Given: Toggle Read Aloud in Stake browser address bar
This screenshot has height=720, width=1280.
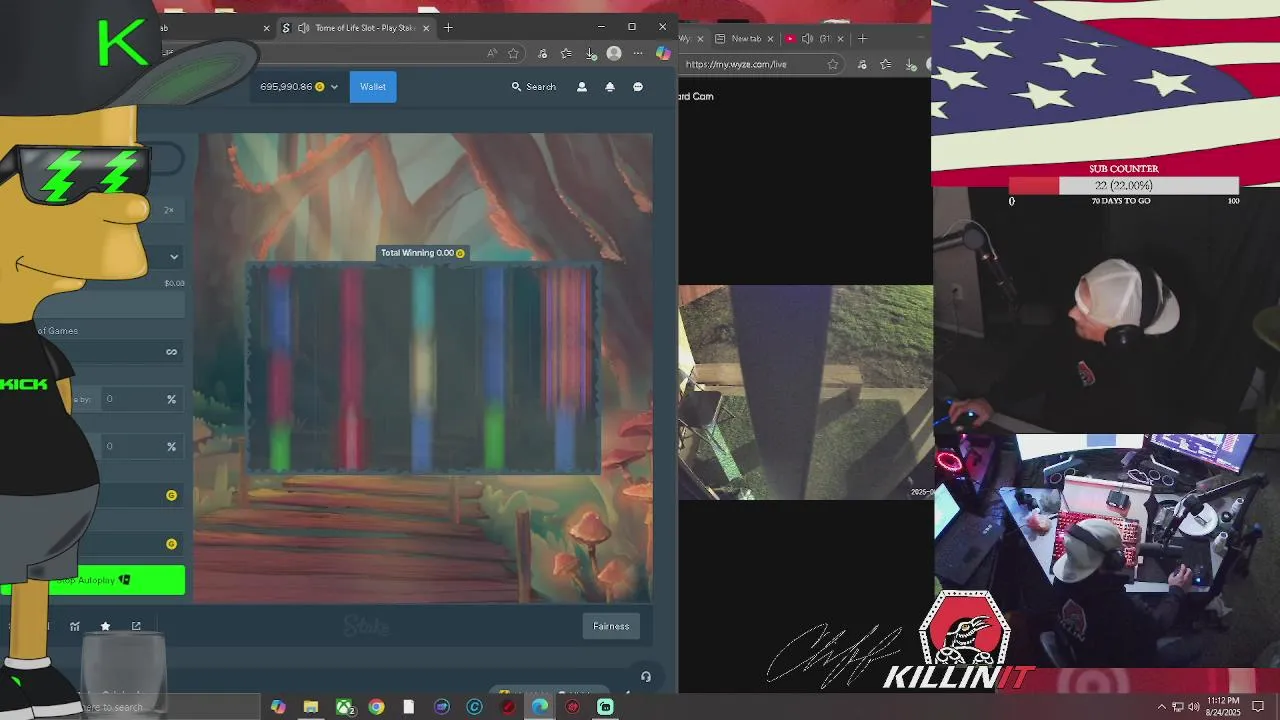Looking at the screenshot, I should pyautogui.click(x=492, y=53).
